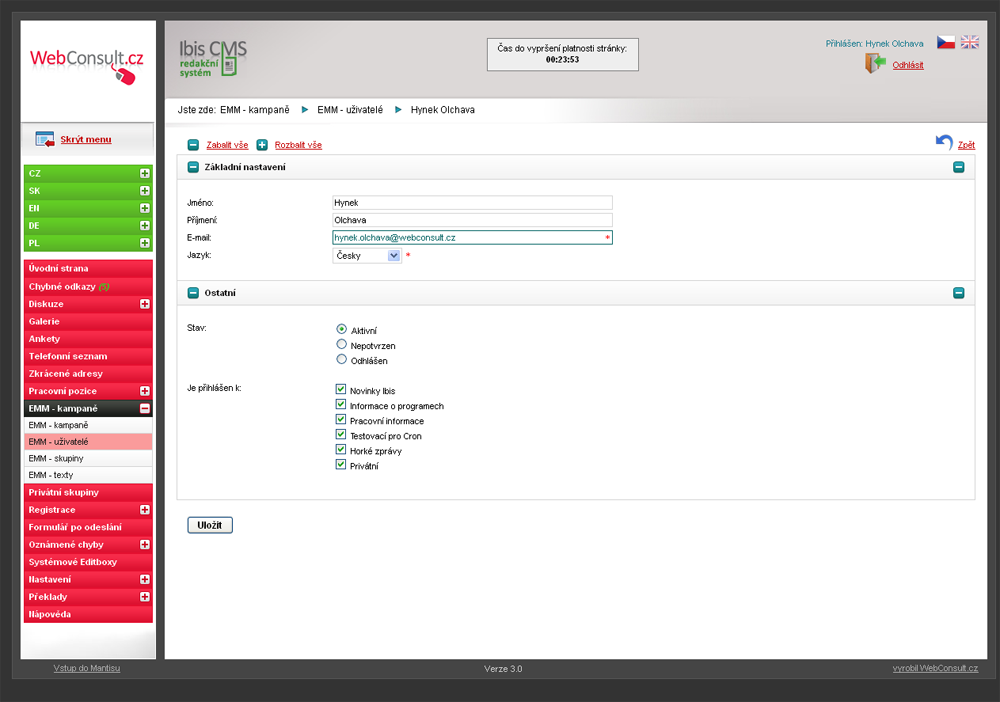Expand the SK menu item
Viewport: 1000px width, 702px height.
[145, 191]
